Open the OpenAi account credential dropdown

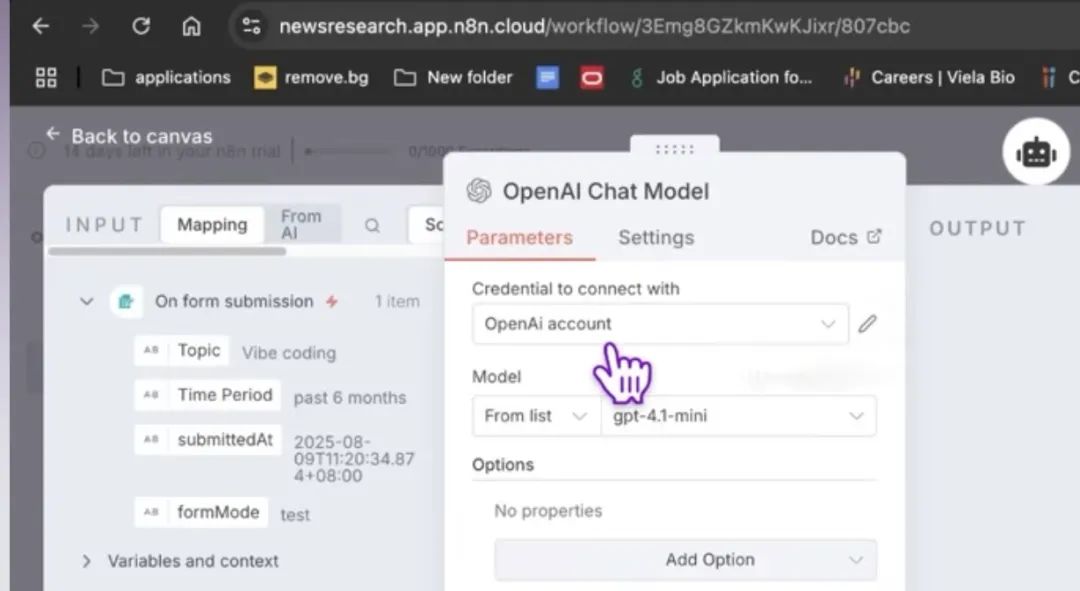click(x=660, y=324)
